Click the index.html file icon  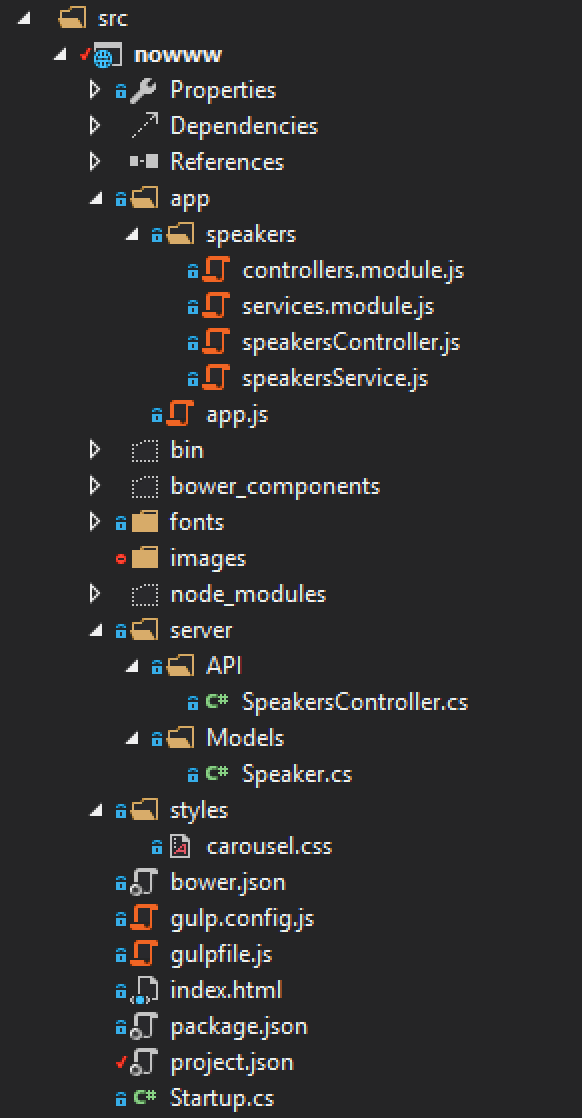(x=144, y=990)
